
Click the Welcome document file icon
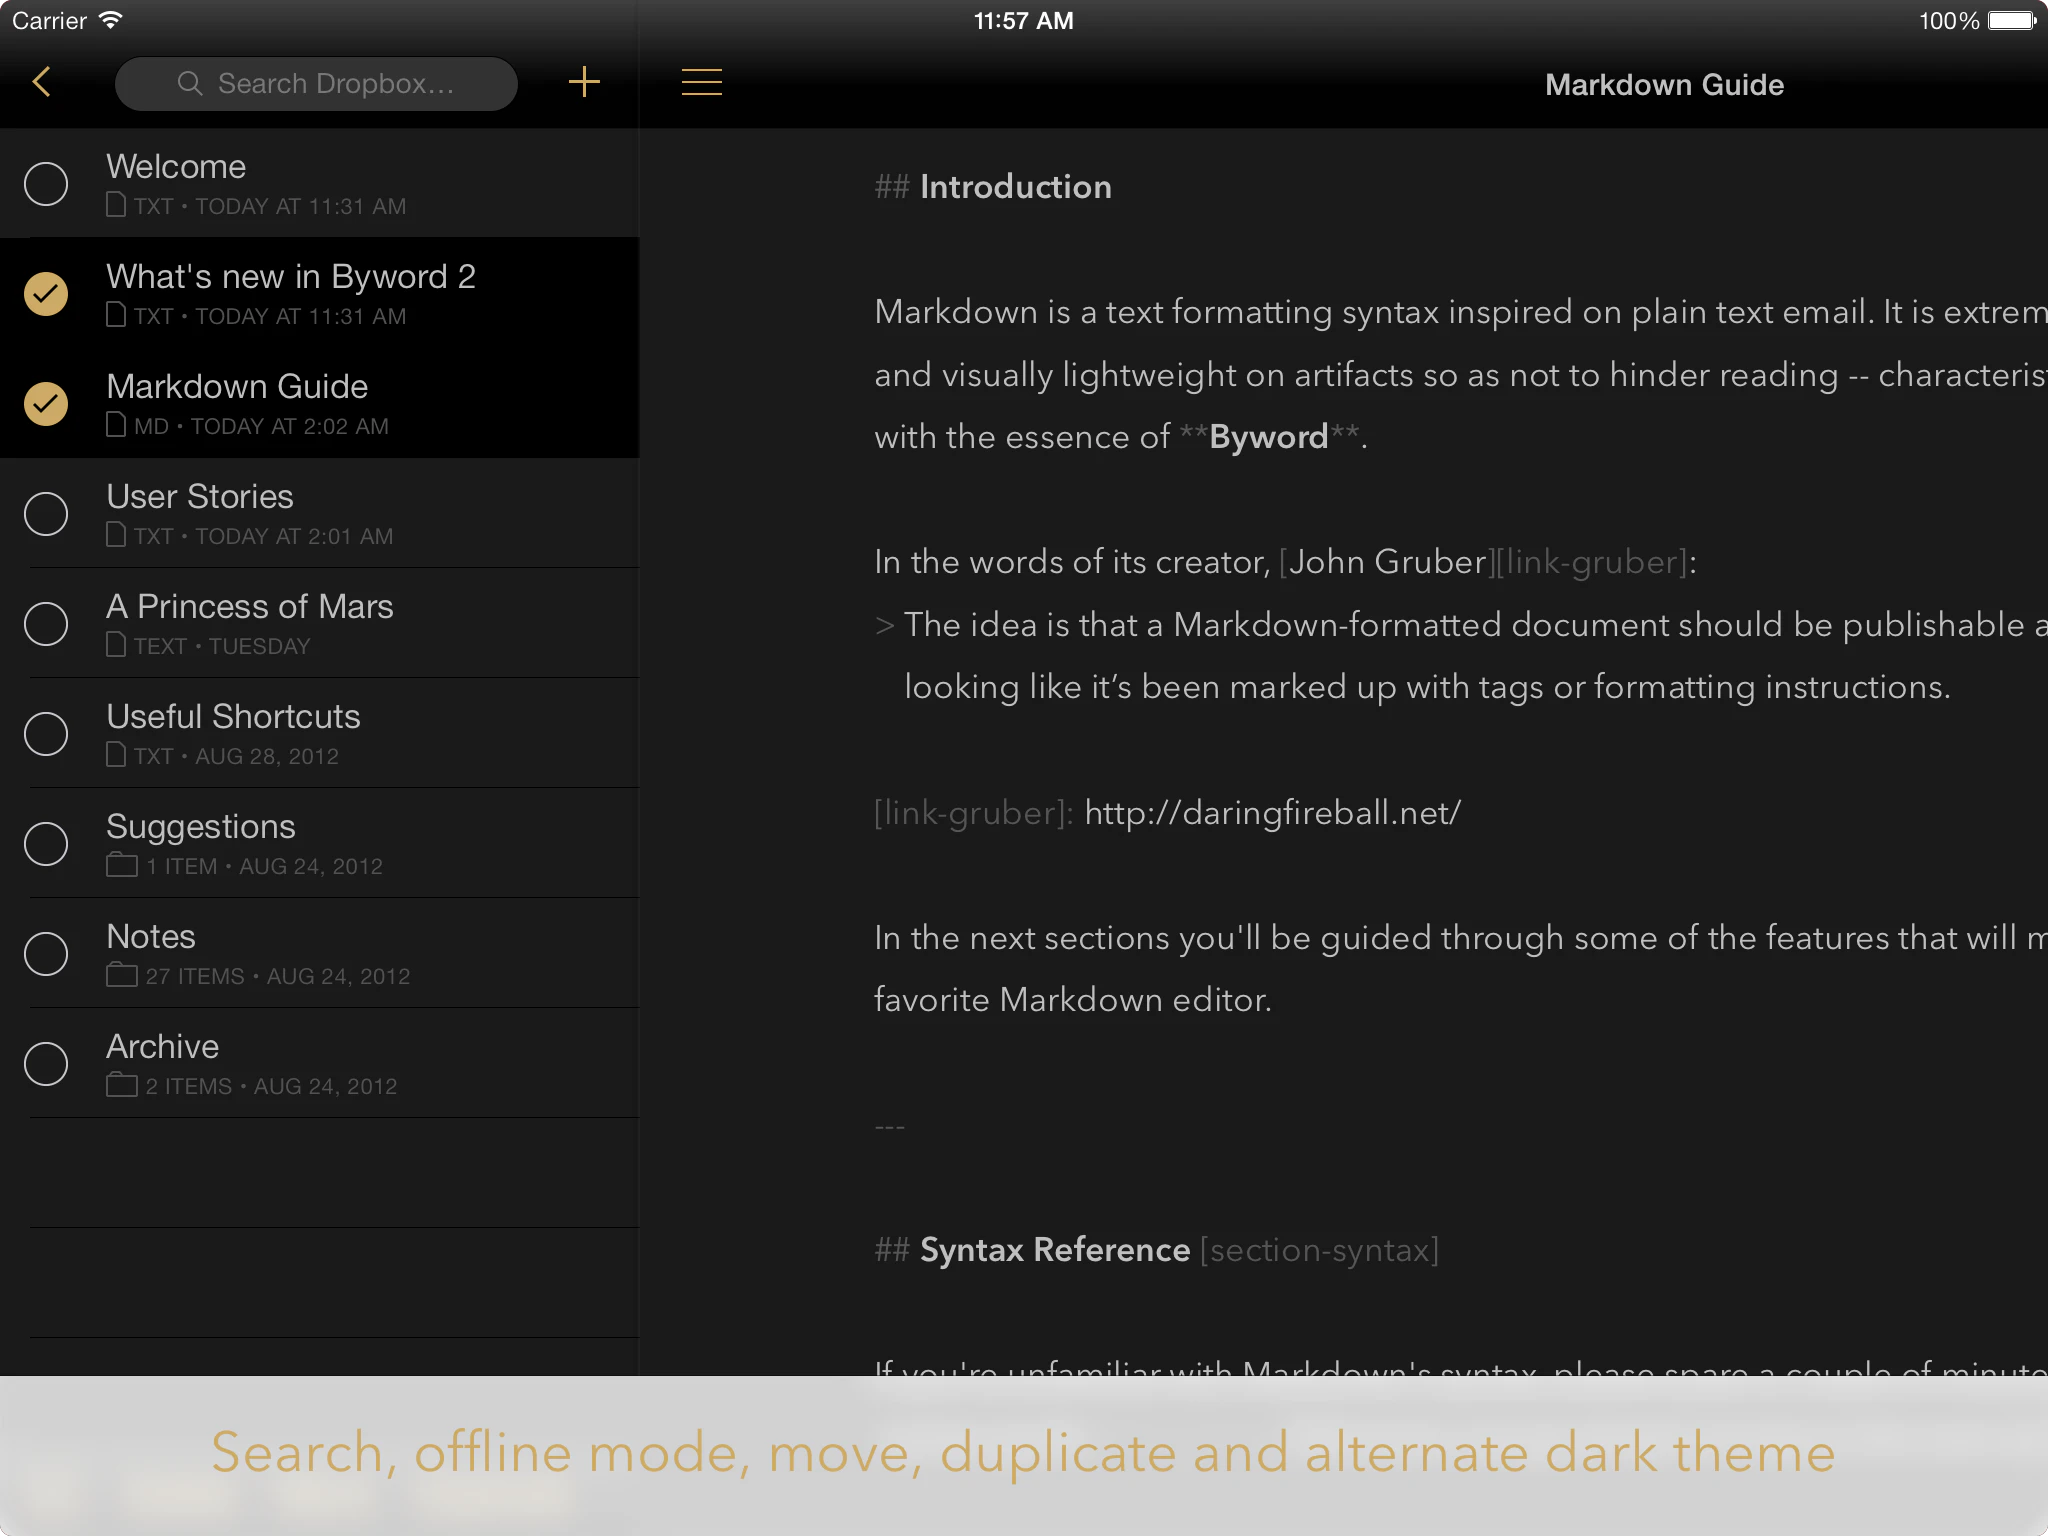(116, 205)
